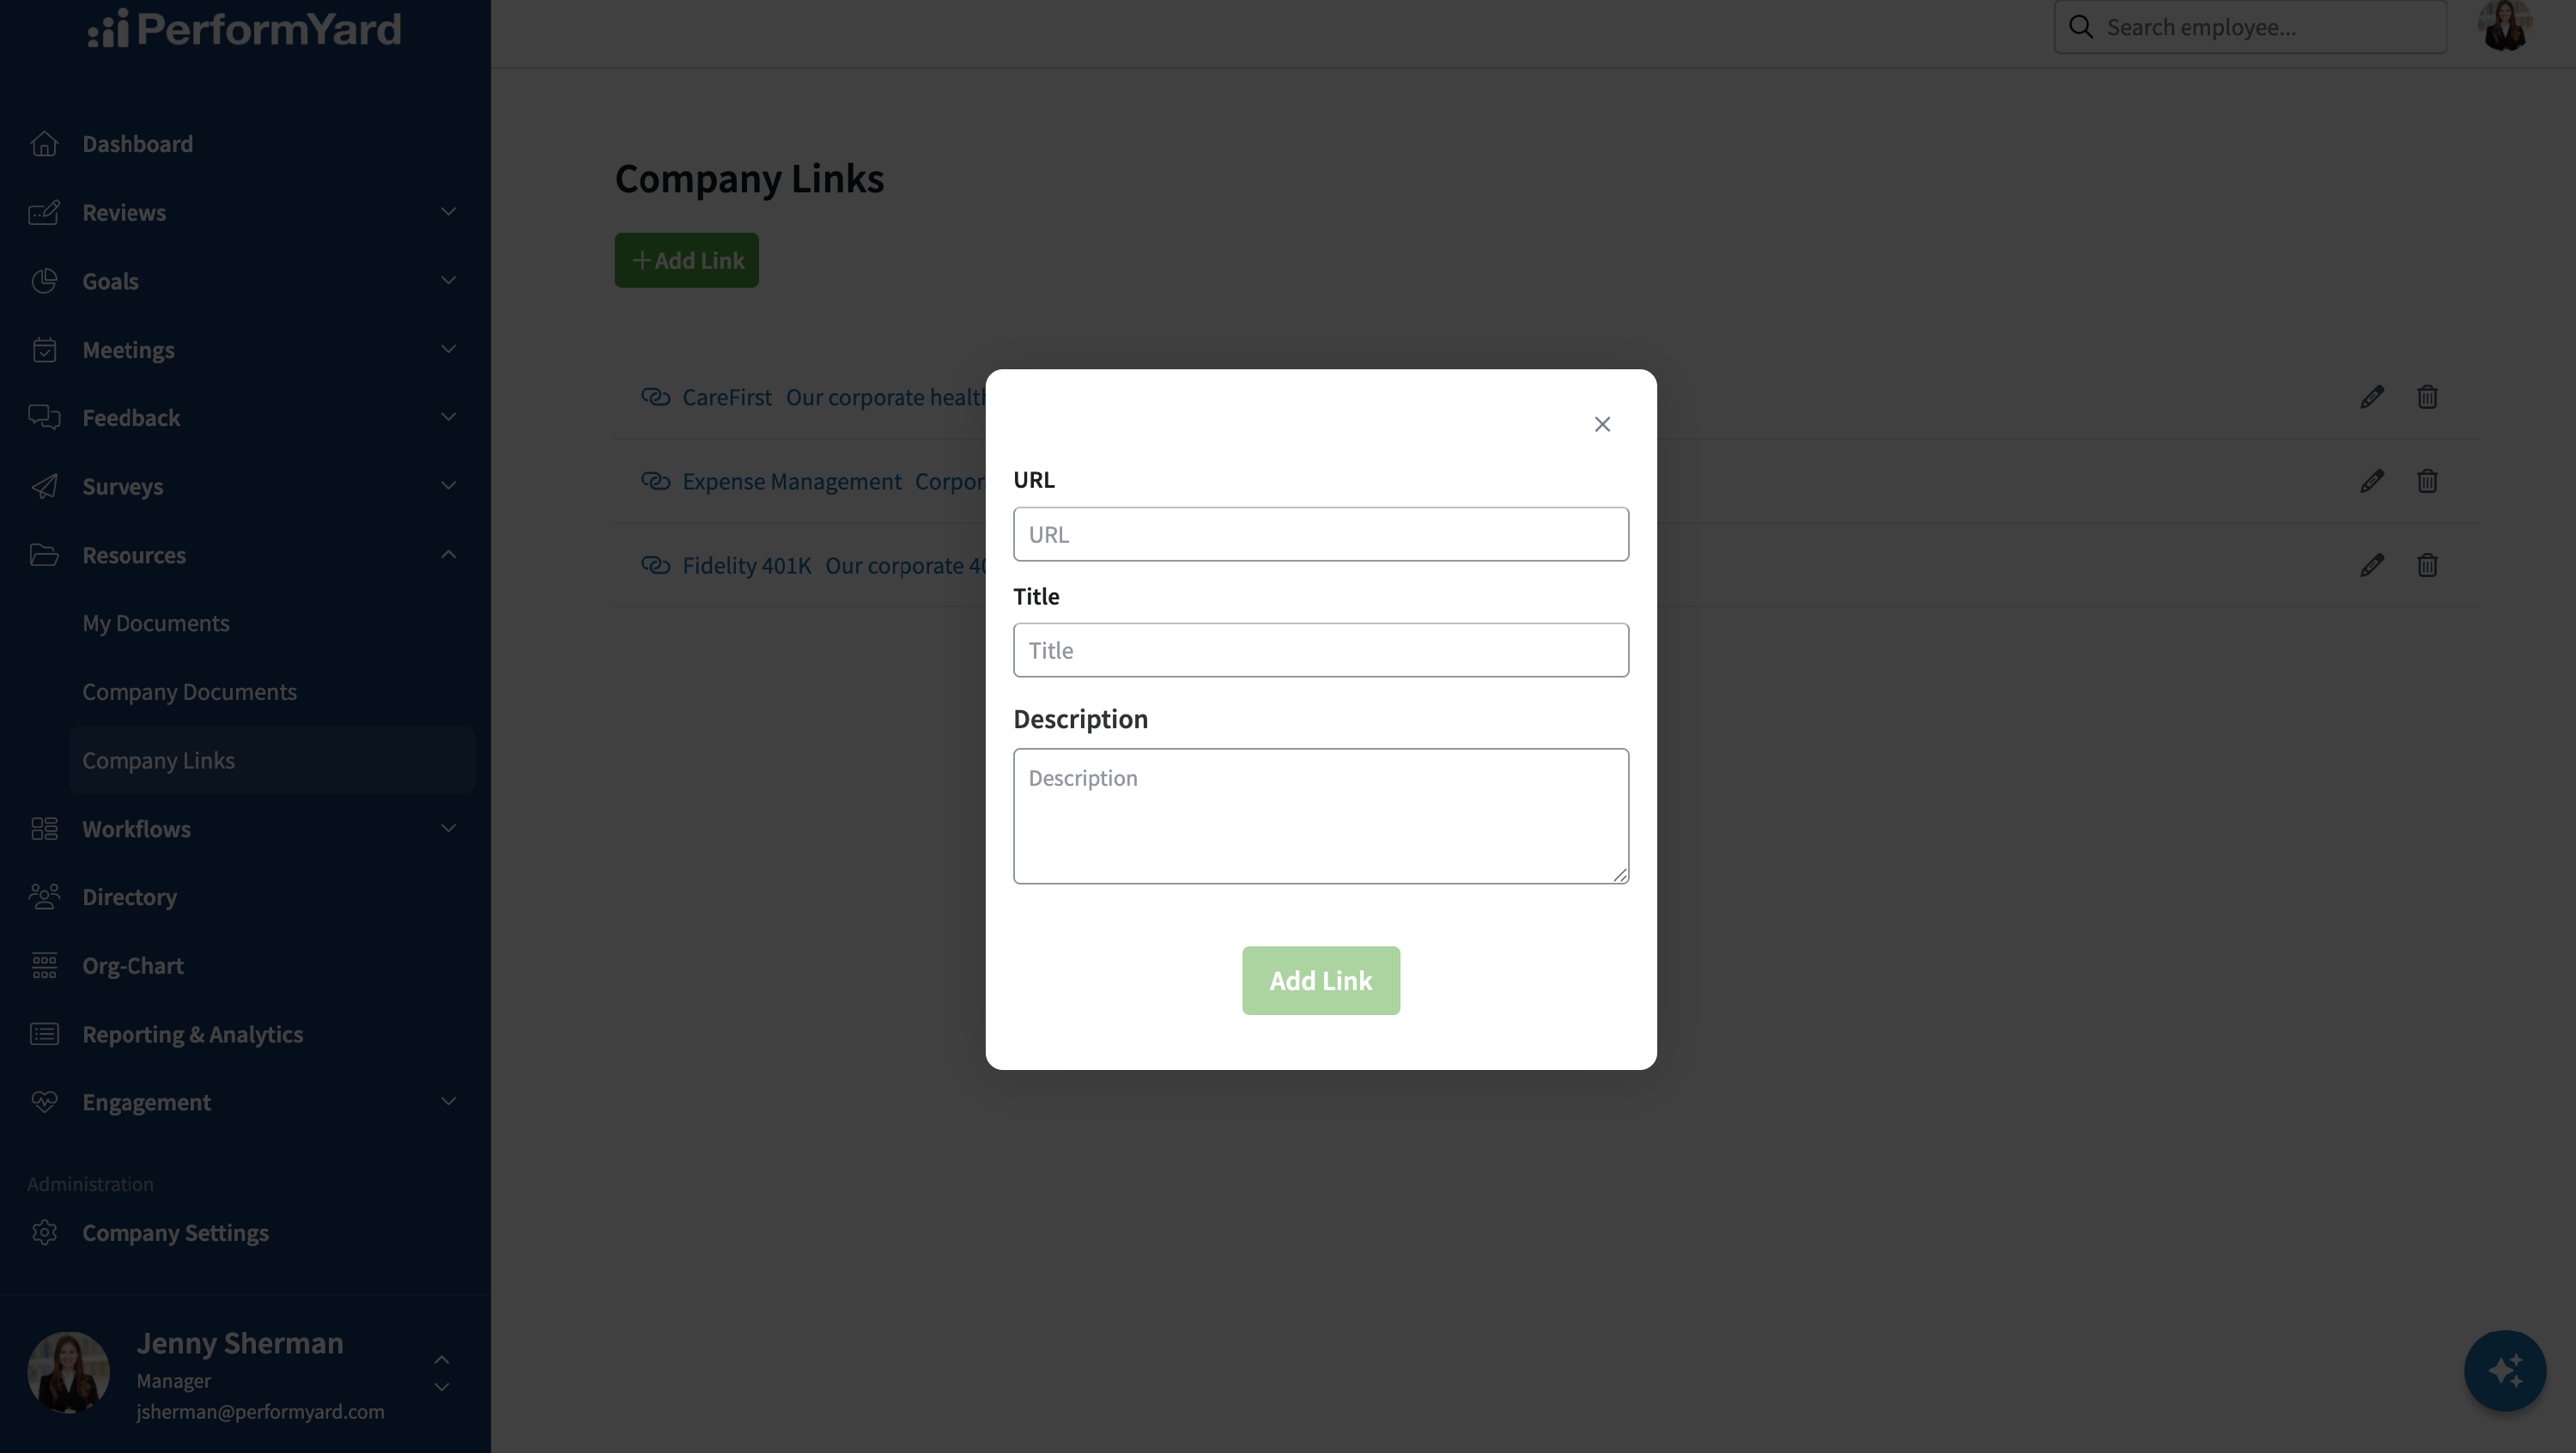Edit the Fidelity 401K link with pencil icon
Screen dimensions: 2576x1453
(x=2372, y=565)
